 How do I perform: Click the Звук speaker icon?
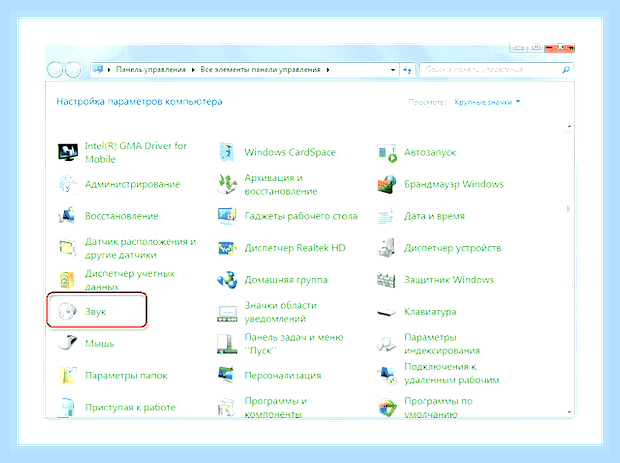pyautogui.click(x=67, y=312)
